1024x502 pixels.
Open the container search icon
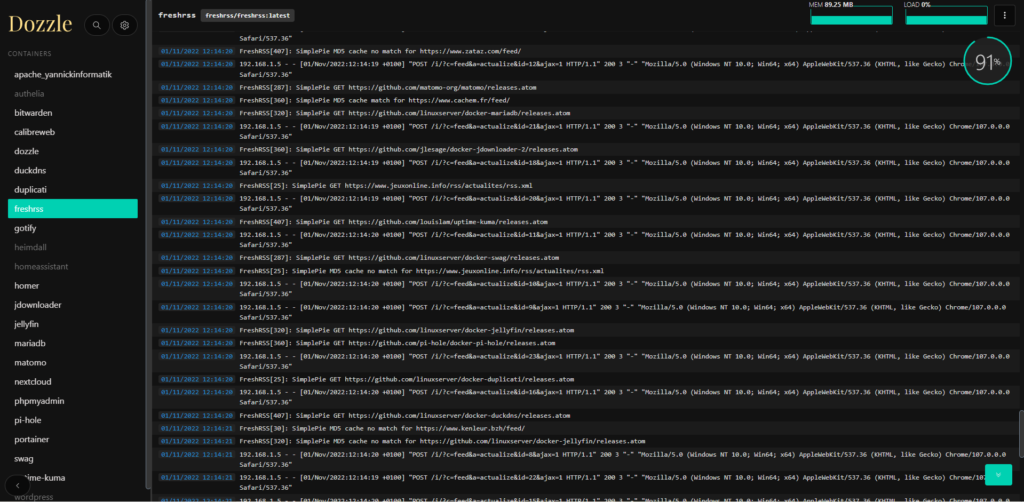coord(97,25)
